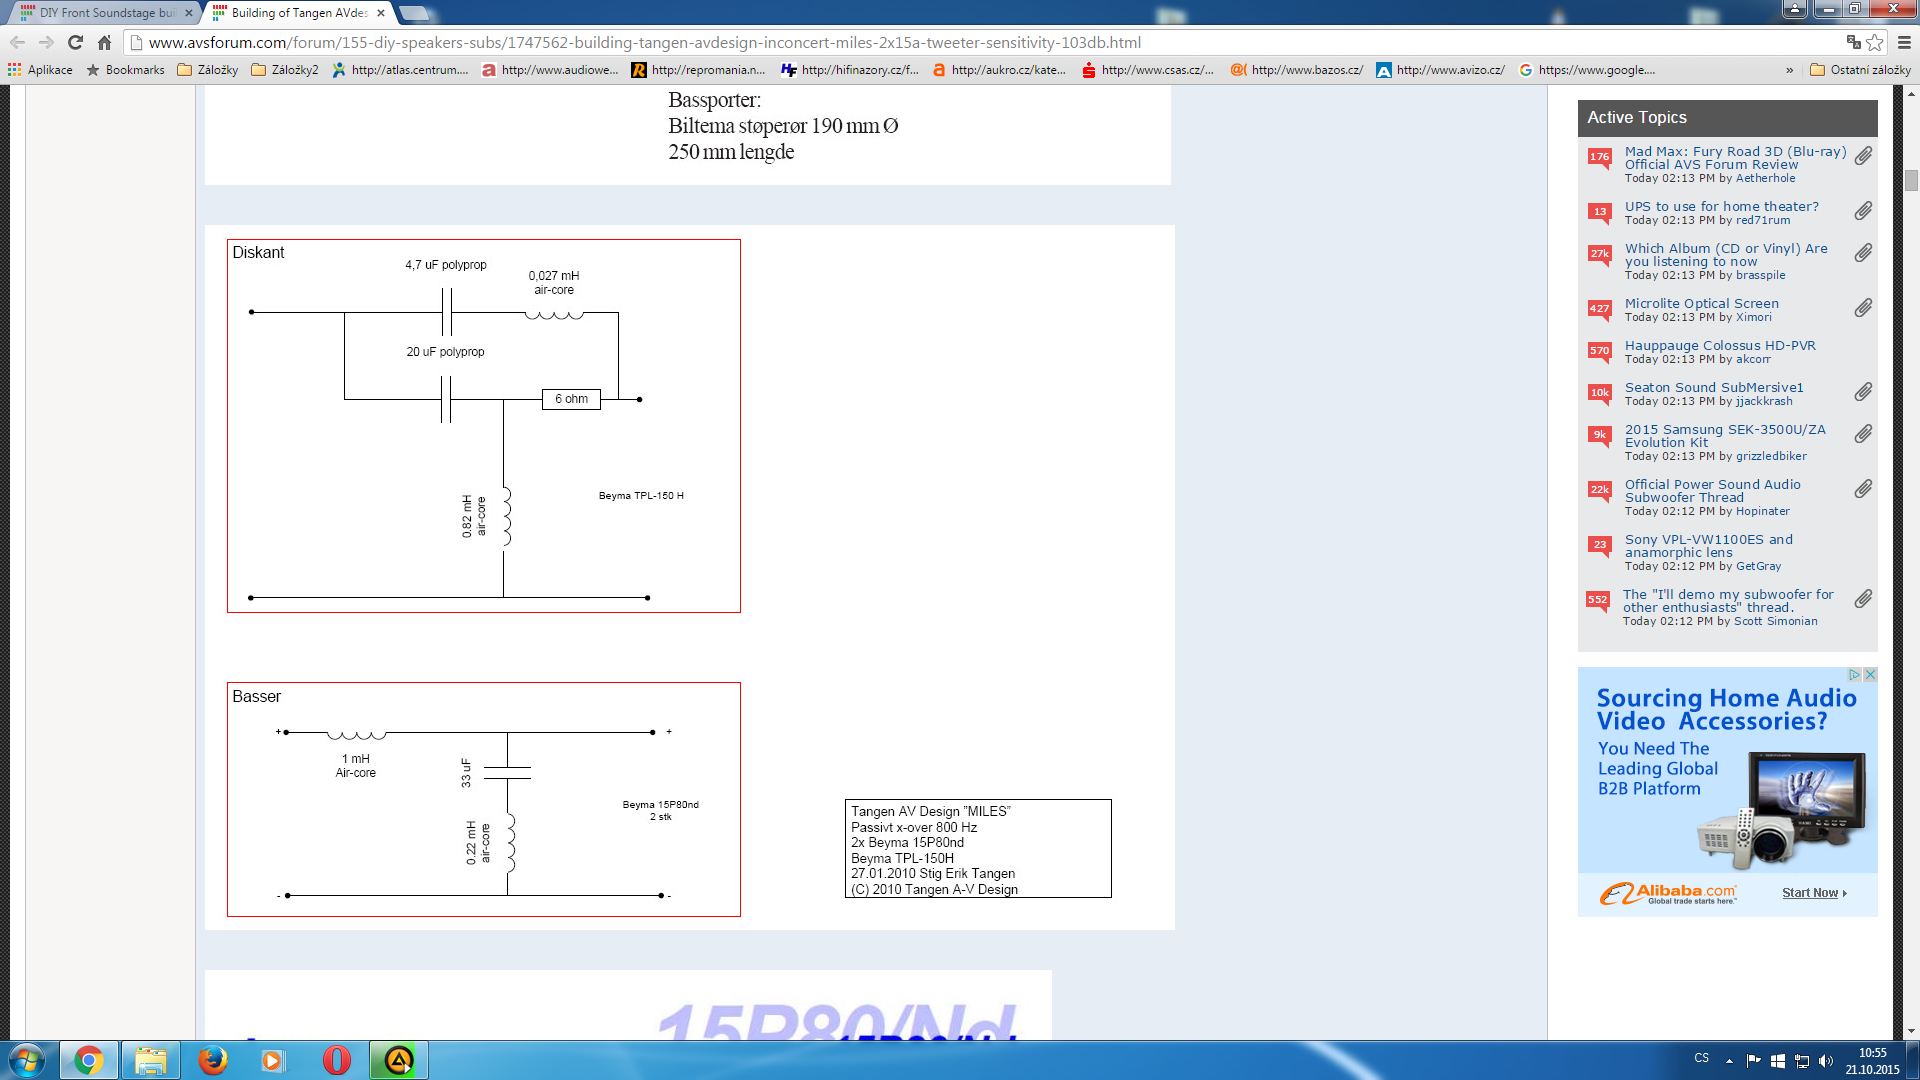
Task: Open Opera browser from the taskbar
Action: coord(333,1059)
